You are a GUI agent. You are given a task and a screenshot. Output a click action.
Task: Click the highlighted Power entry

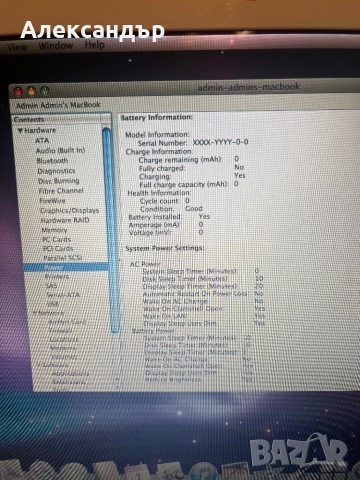click(x=66, y=267)
